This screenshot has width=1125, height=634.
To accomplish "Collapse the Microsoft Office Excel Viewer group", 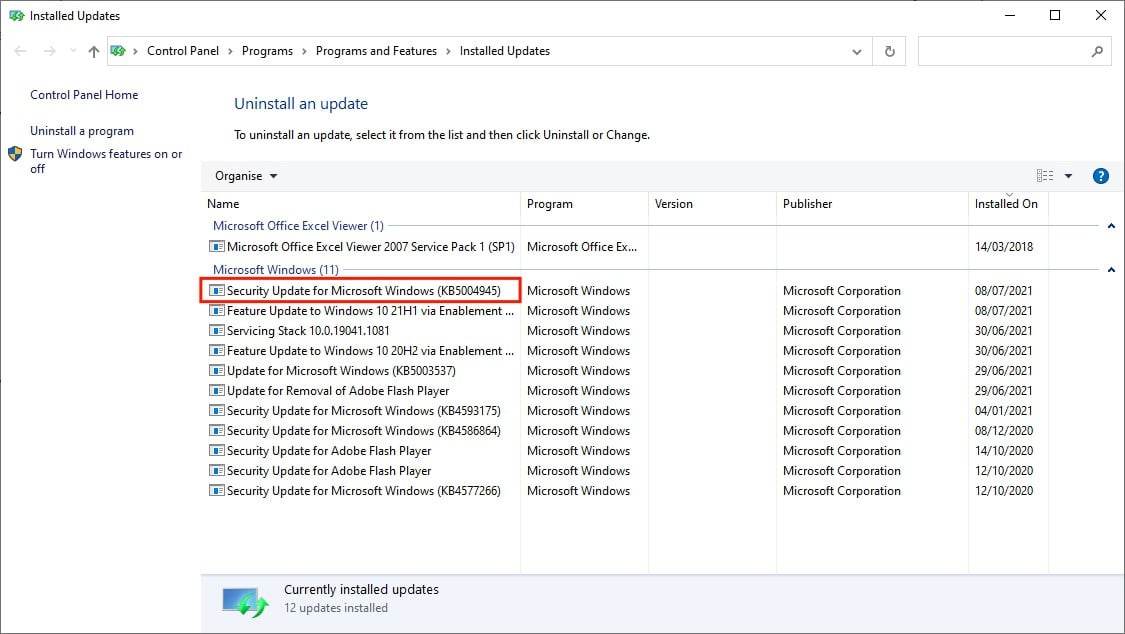I will pos(1110,225).
